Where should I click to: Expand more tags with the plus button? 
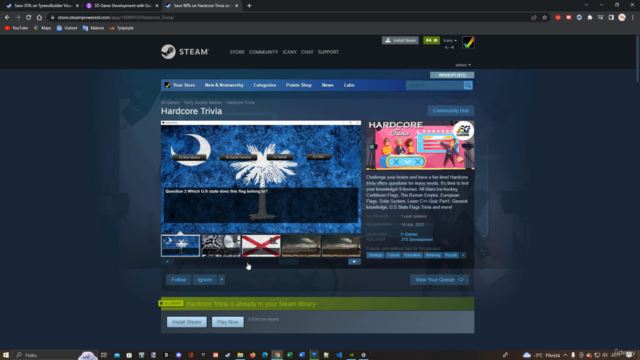[x=463, y=255]
